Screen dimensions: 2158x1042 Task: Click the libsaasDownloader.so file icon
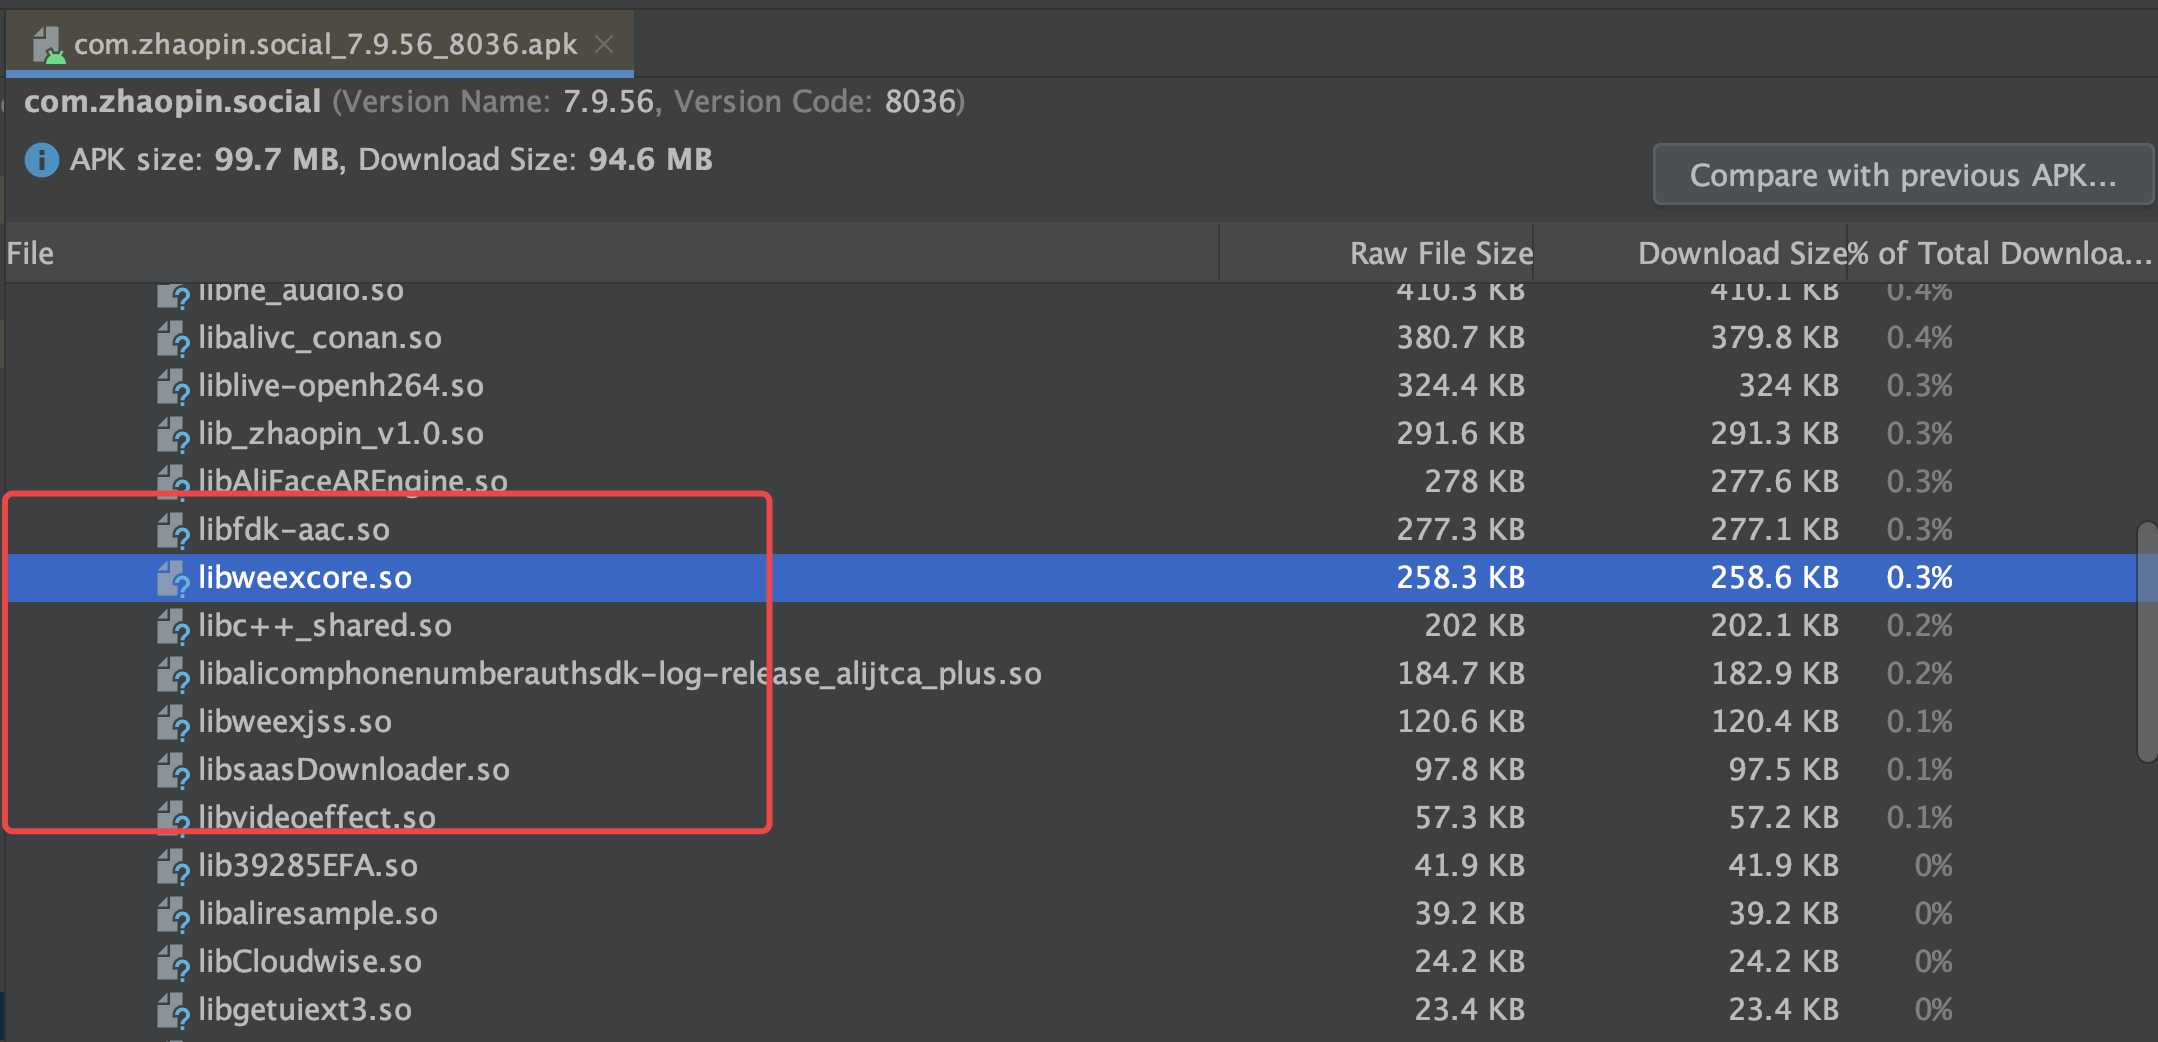tap(173, 771)
